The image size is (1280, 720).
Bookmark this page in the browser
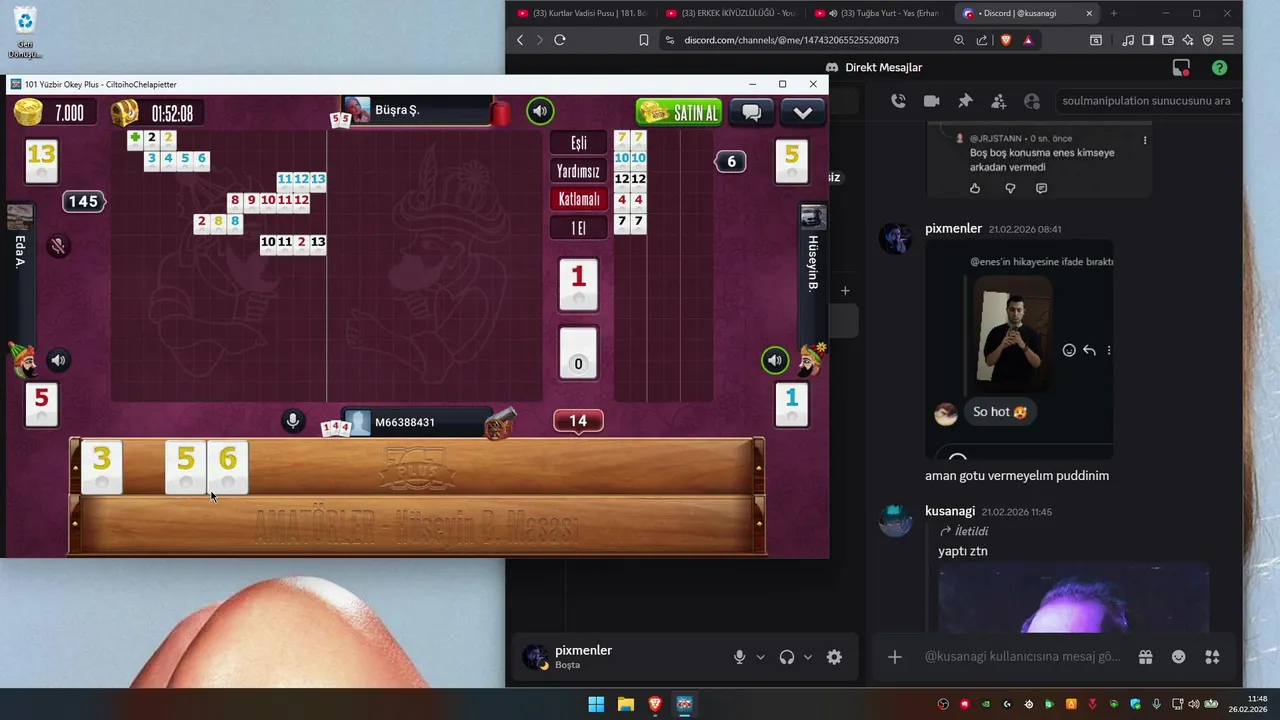point(644,40)
